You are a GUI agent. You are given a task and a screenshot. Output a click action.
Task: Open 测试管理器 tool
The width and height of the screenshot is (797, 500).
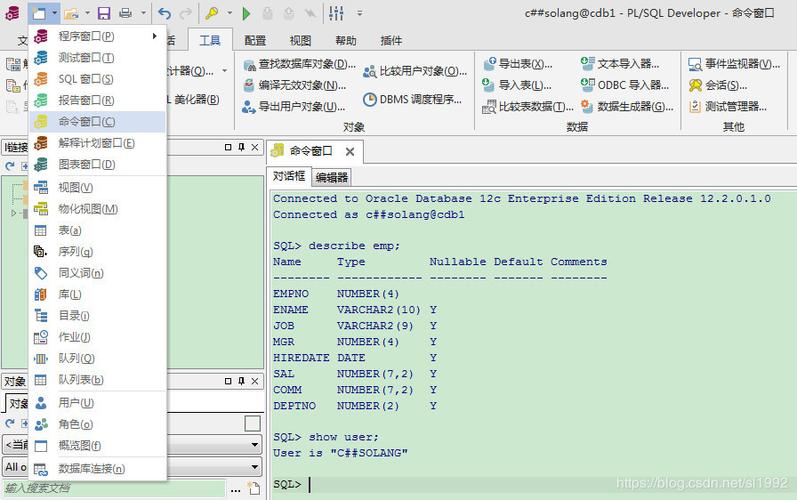click(x=728, y=107)
